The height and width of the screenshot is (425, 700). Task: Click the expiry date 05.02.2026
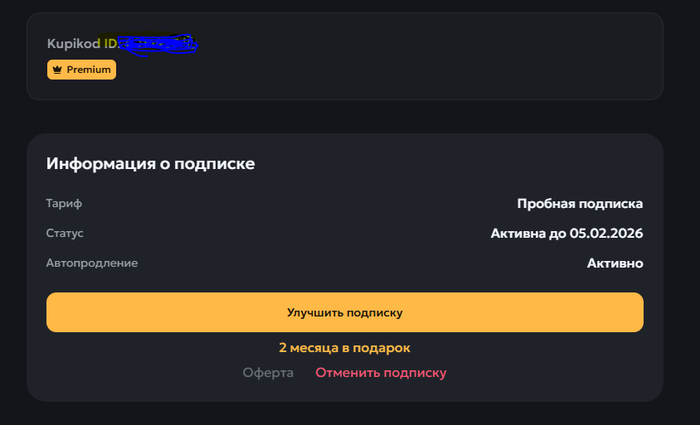pyautogui.click(x=606, y=234)
